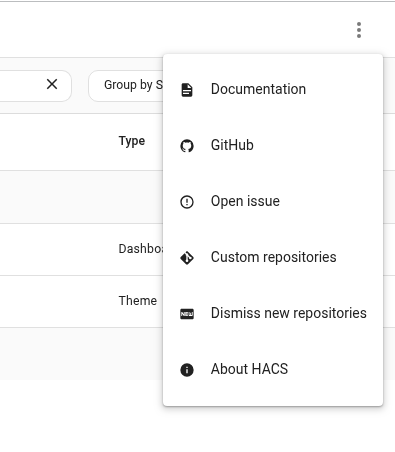This screenshot has width=395, height=452.
Task: Click the About HACS info icon
Action: click(x=187, y=370)
